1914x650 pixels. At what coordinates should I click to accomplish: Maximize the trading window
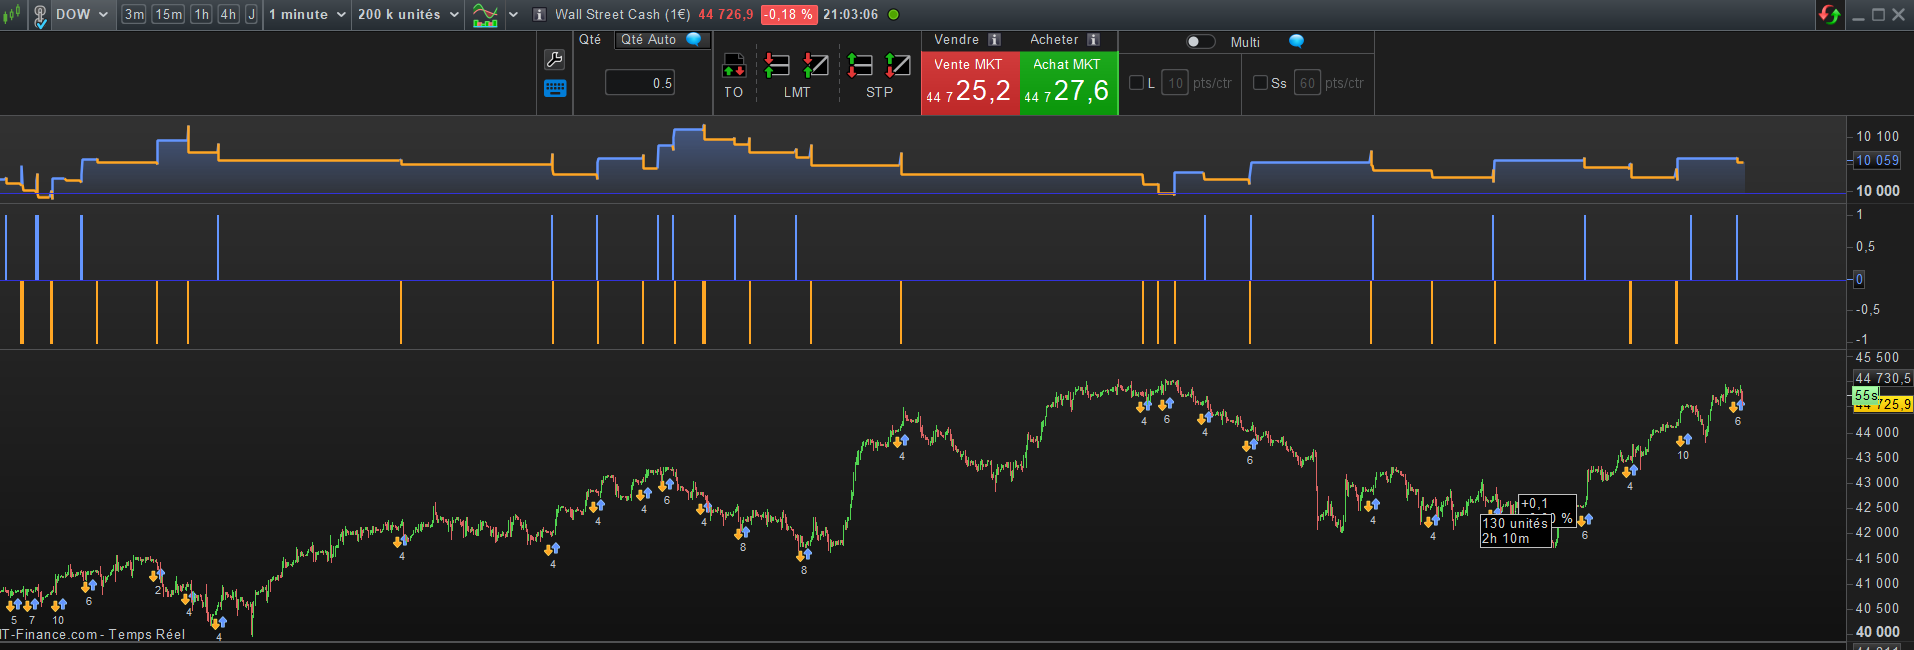point(1878,15)
